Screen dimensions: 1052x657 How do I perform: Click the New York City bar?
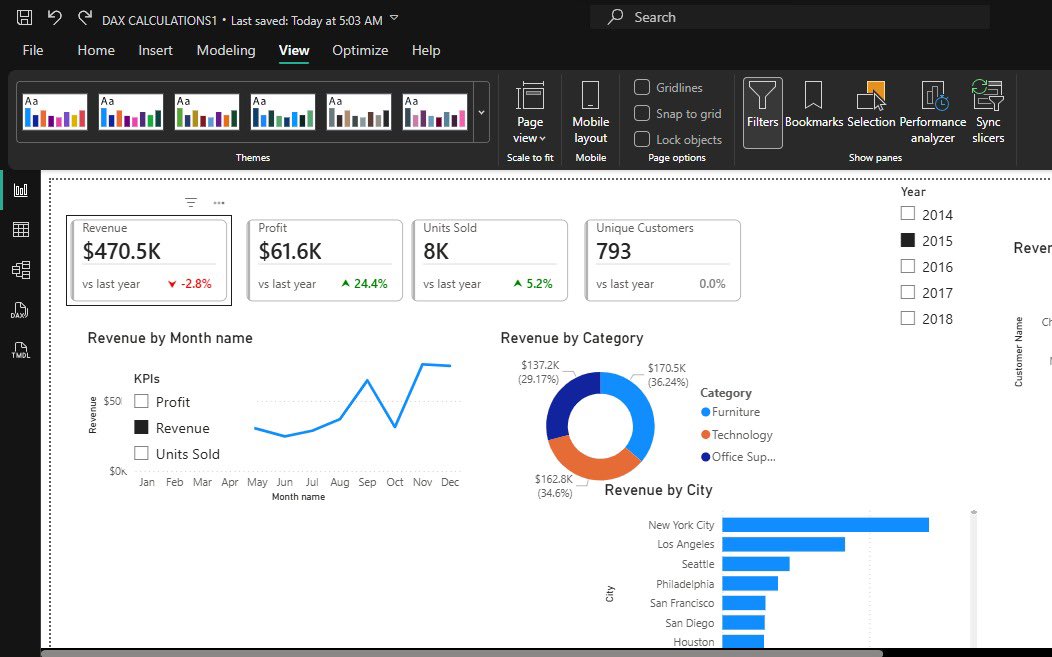(825, 524)
